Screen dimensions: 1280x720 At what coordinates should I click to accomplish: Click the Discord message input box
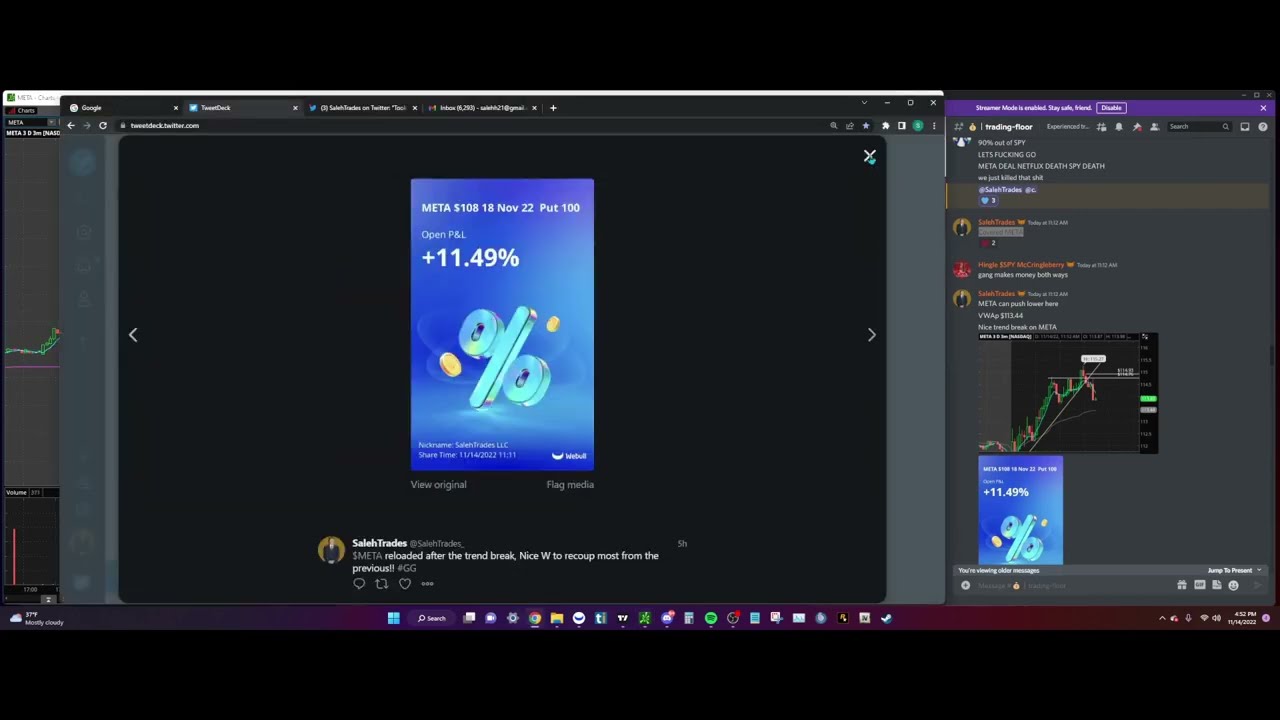tap(1070, 586)
